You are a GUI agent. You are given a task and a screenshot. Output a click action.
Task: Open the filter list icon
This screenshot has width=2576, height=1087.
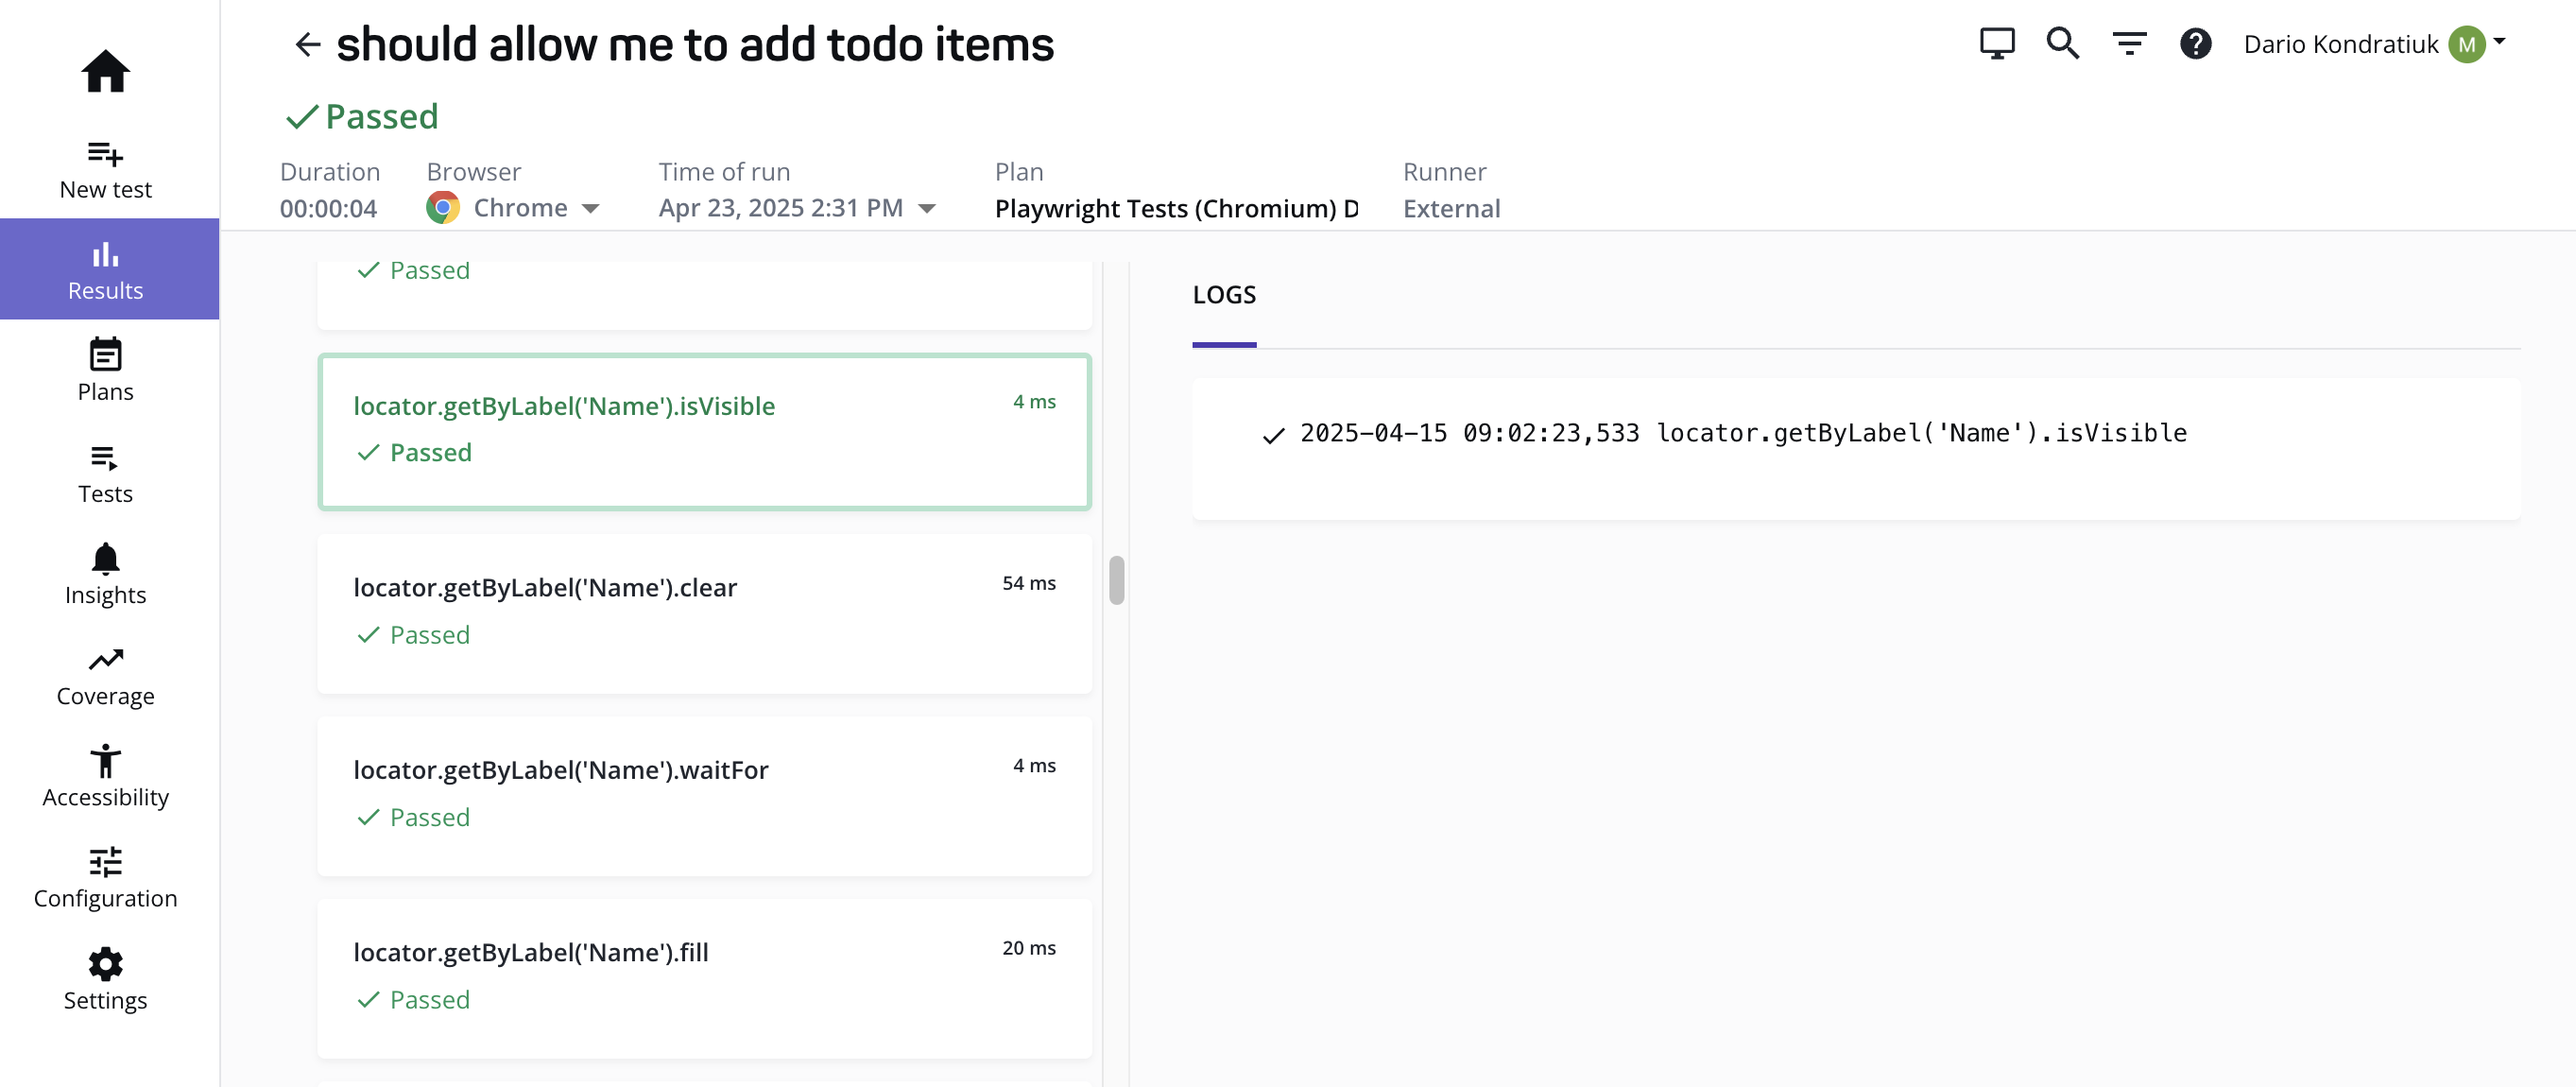(x=2129, y=44)
